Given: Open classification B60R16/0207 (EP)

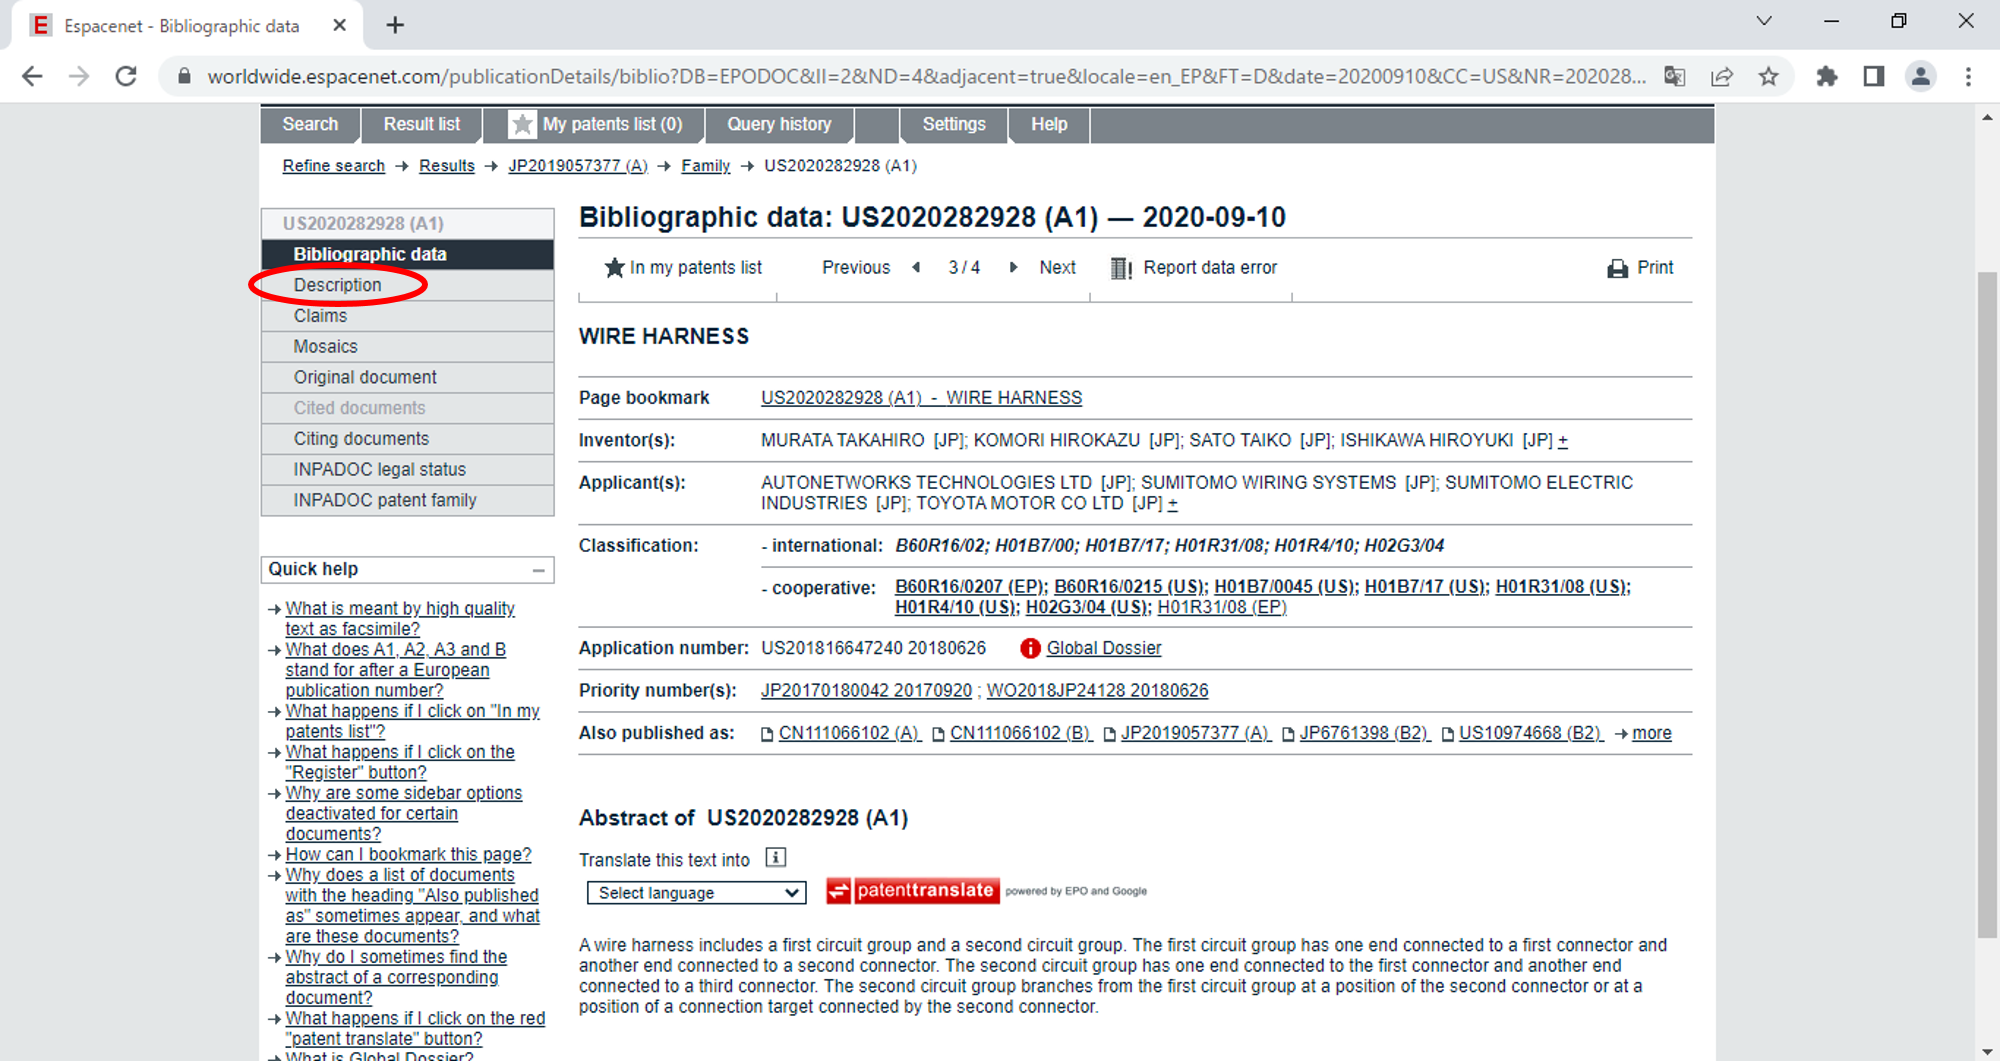Looking at the screenshot, I should click(x=969, y=587).
